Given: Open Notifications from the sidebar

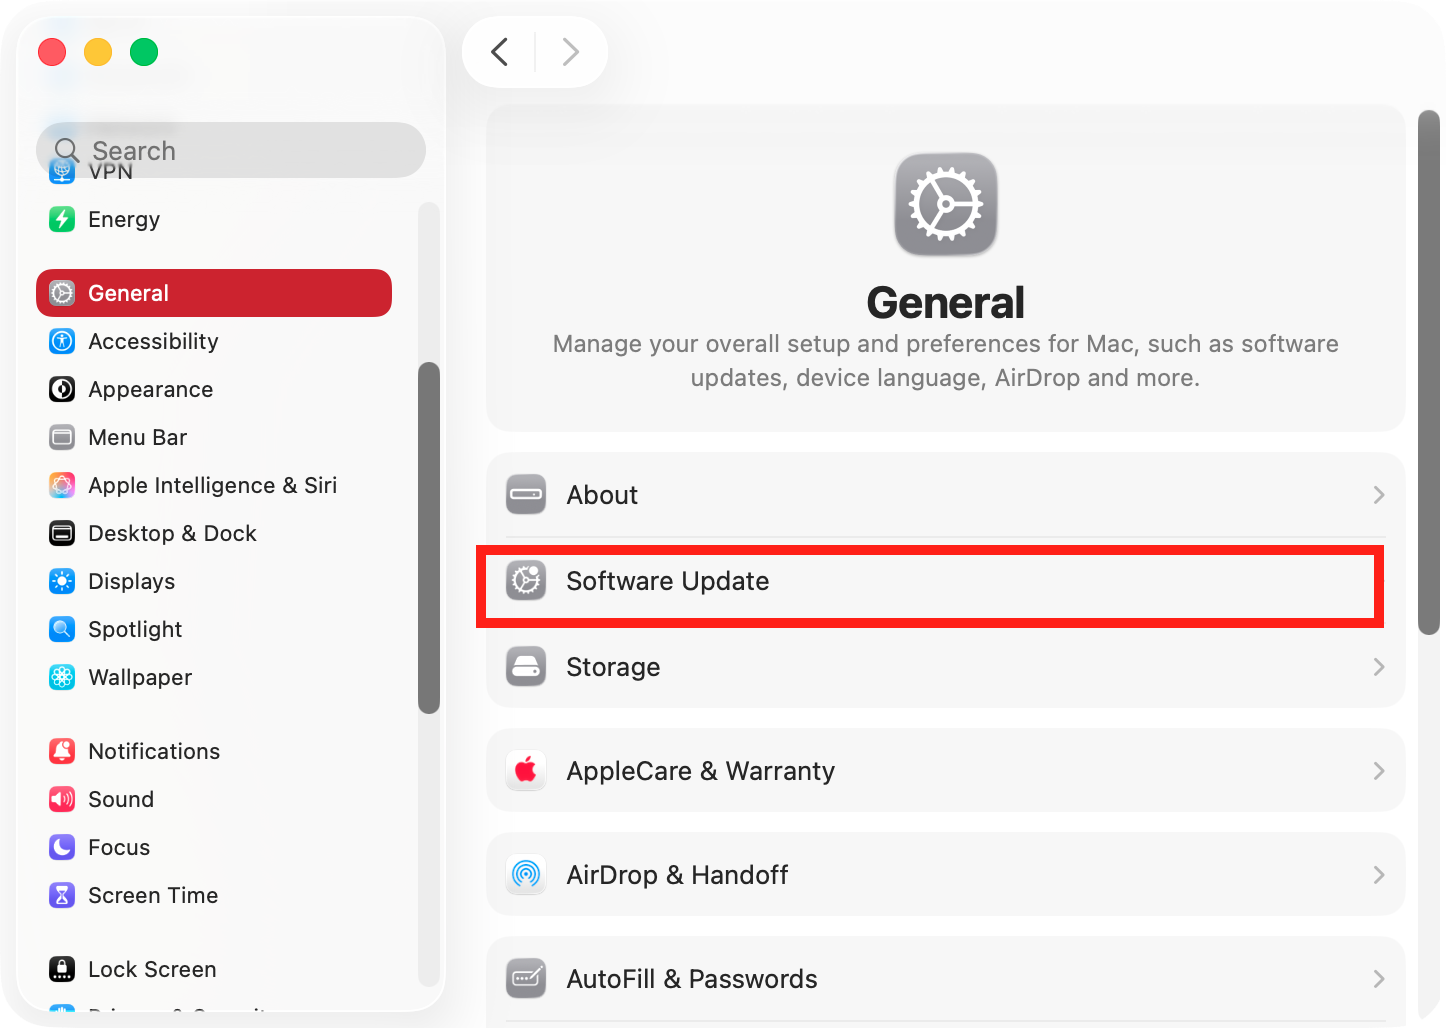Looking at the screenshot, I should (x=153, y=751).
